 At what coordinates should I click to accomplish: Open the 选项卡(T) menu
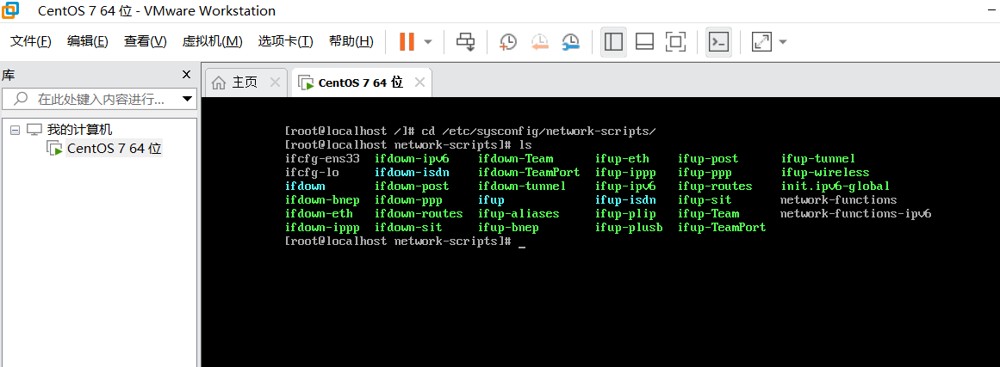(x=285, y=41)
